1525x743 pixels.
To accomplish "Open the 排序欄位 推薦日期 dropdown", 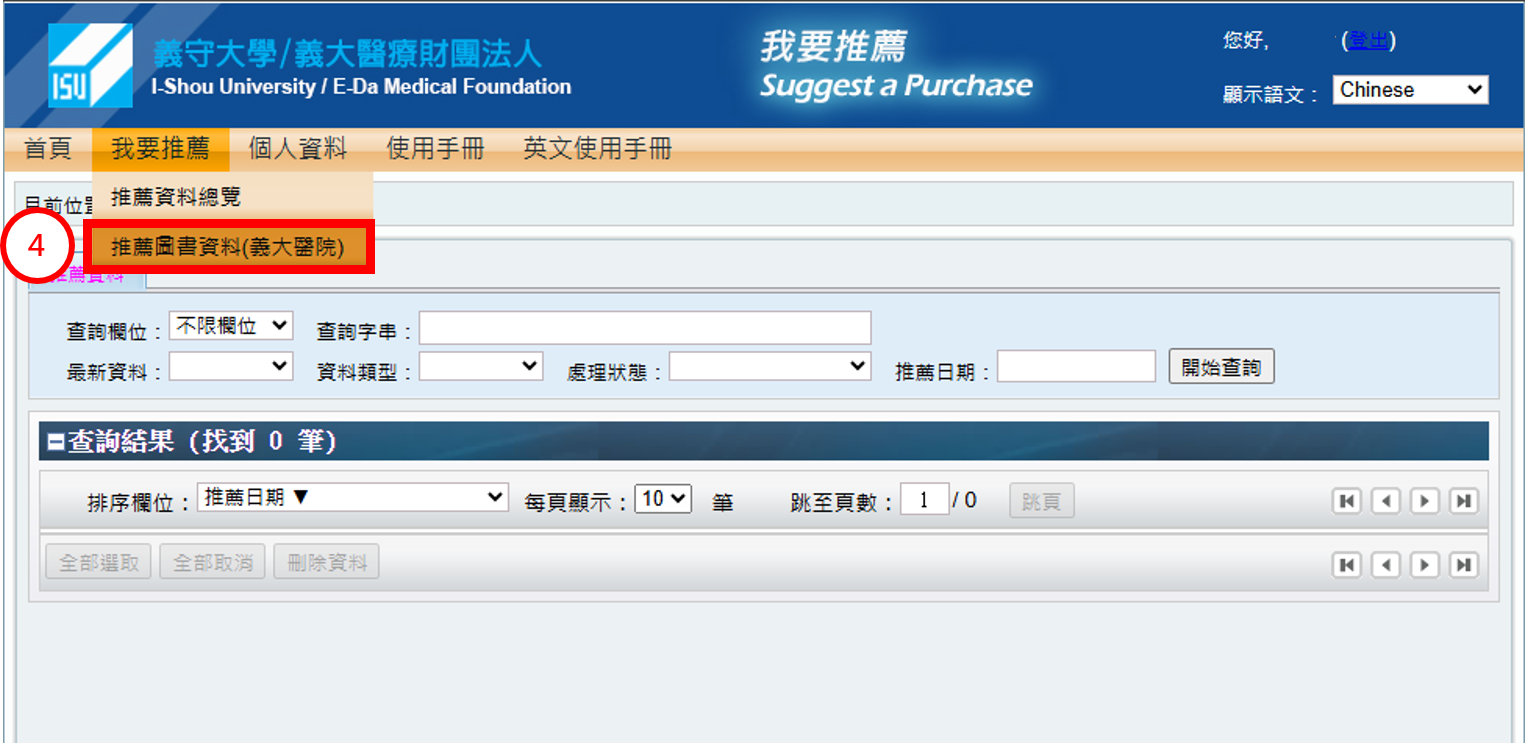I will click(x=353, y=497).
